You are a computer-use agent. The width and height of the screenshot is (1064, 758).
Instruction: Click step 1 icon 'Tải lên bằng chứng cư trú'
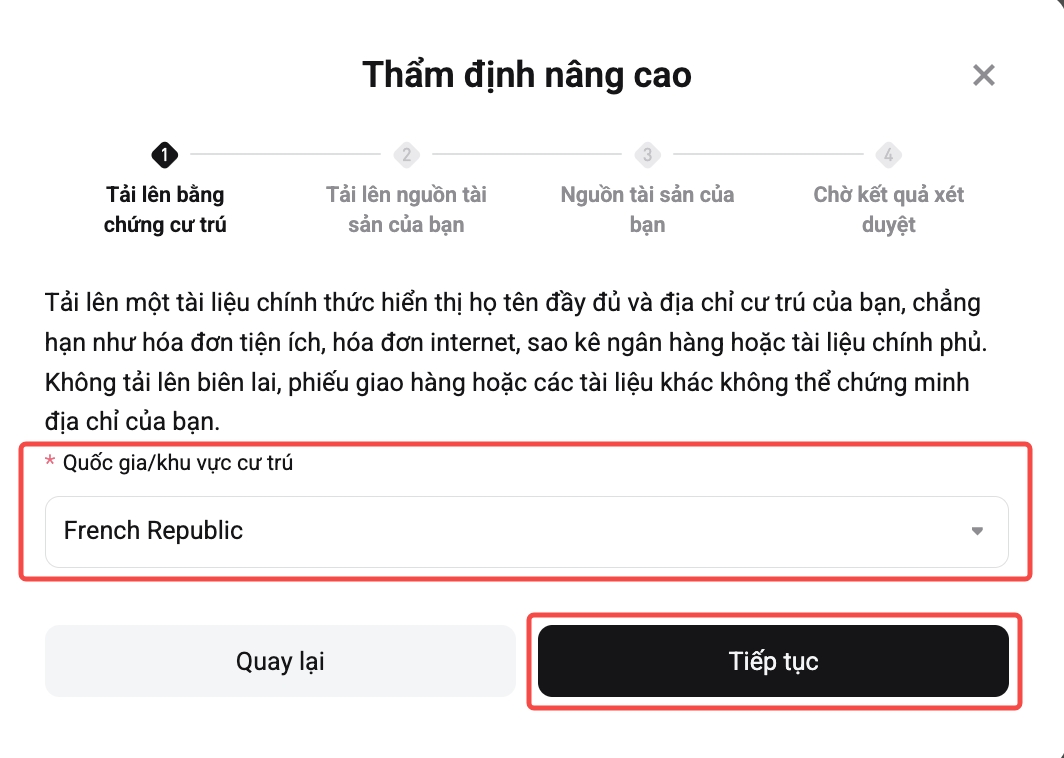coord(164,155)
